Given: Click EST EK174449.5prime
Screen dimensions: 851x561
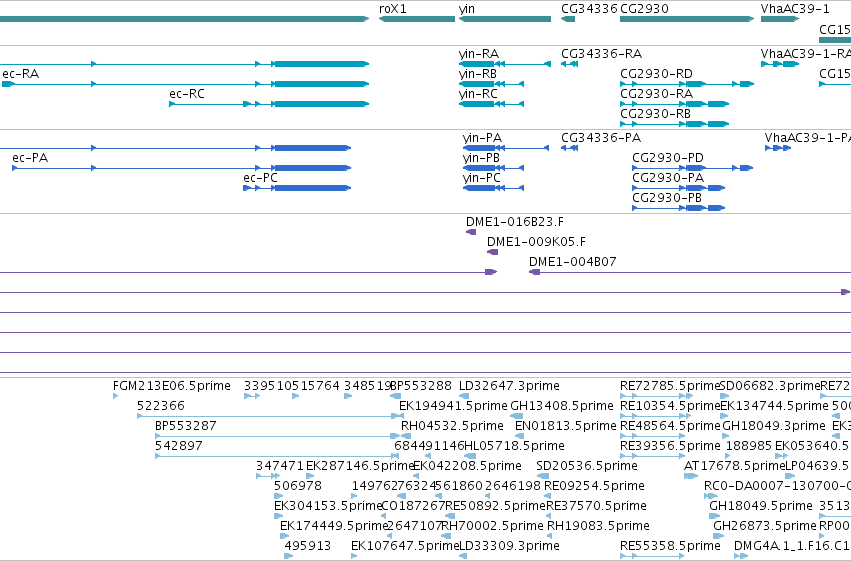Looking at the screenshot, I should click(x=334, y=526).
